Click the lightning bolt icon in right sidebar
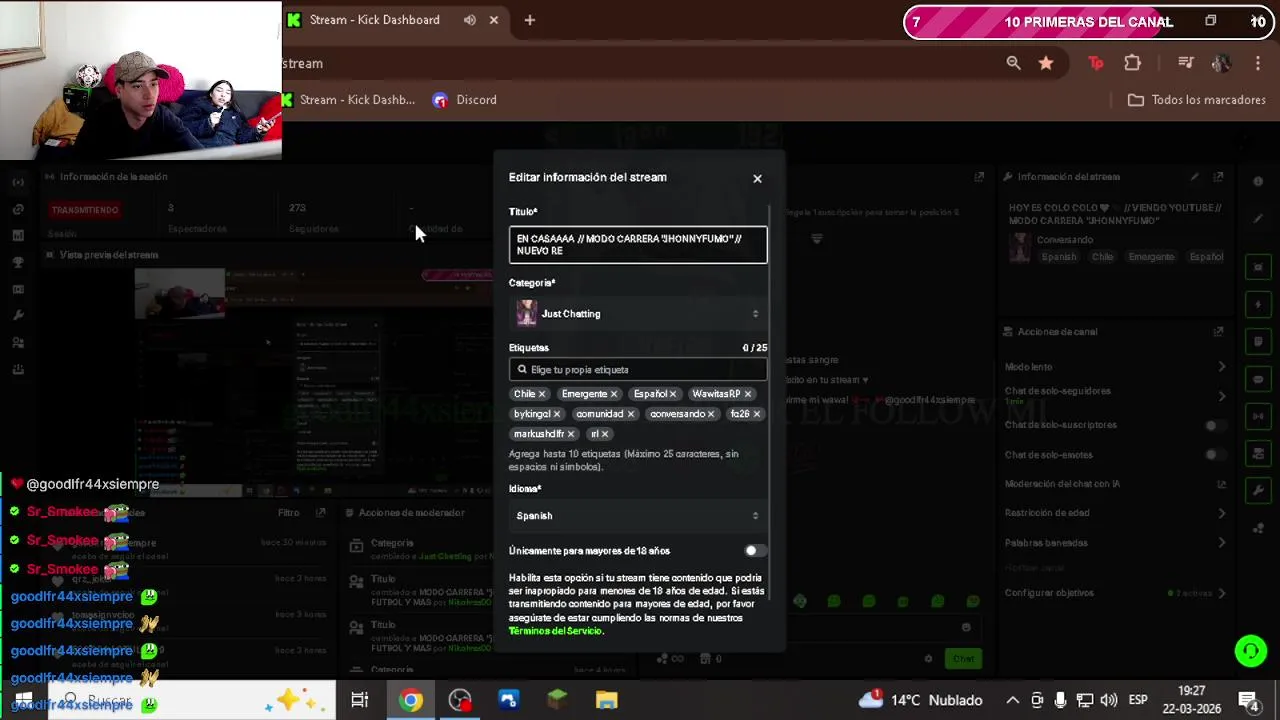Viewport: 1280px width, 720px height. coord(1258,304)
